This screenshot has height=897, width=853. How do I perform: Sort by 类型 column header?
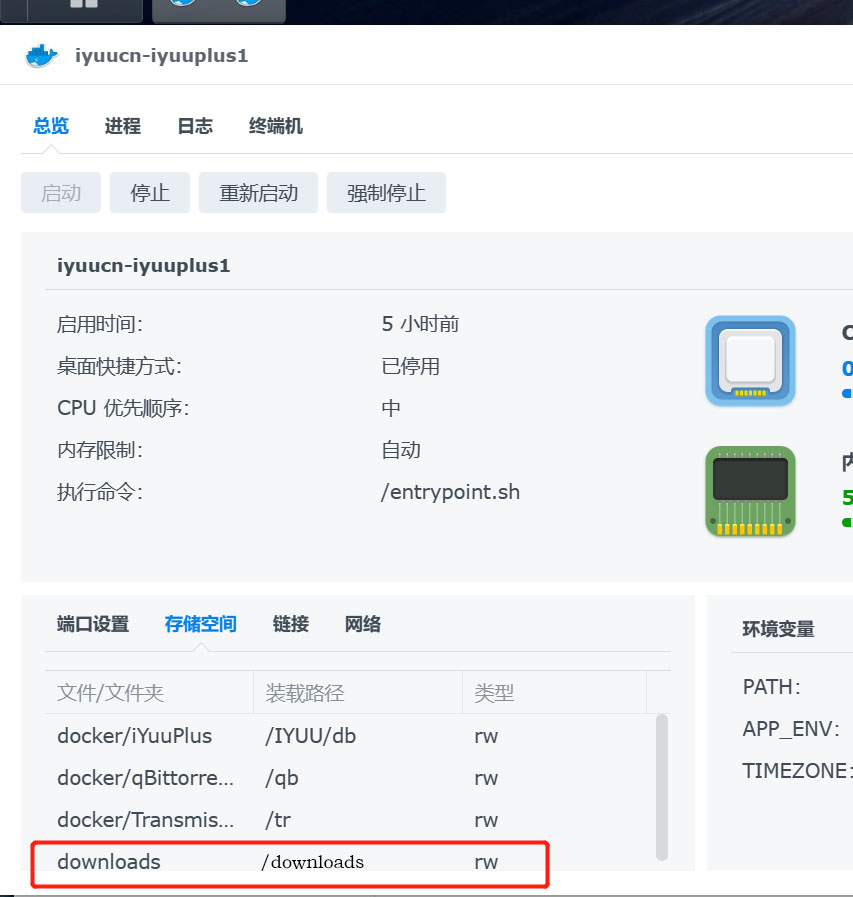(554, 693)
